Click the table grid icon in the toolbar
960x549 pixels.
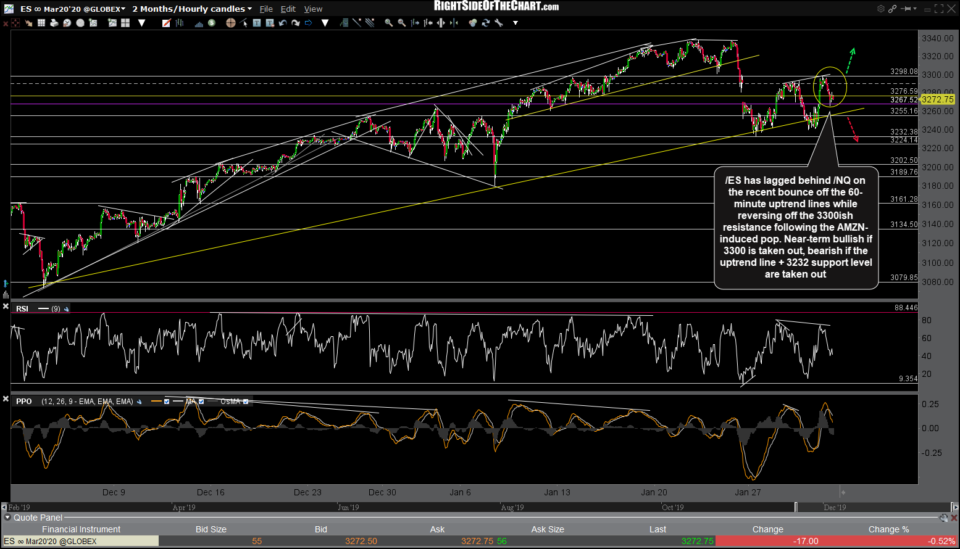(41, 23)
